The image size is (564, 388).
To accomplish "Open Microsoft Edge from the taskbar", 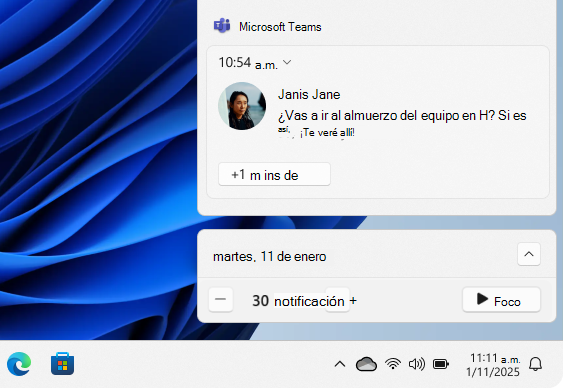I will tap(19, 364).
